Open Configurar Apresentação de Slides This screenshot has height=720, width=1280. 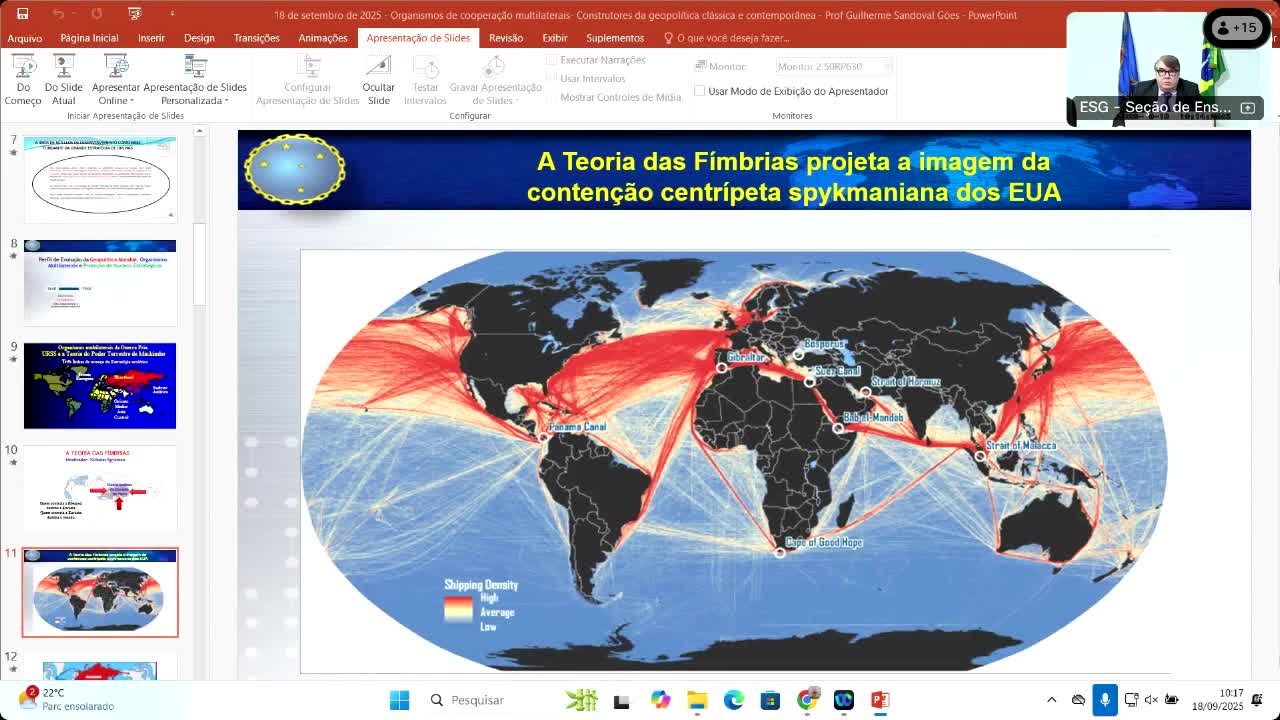[308, 79]
